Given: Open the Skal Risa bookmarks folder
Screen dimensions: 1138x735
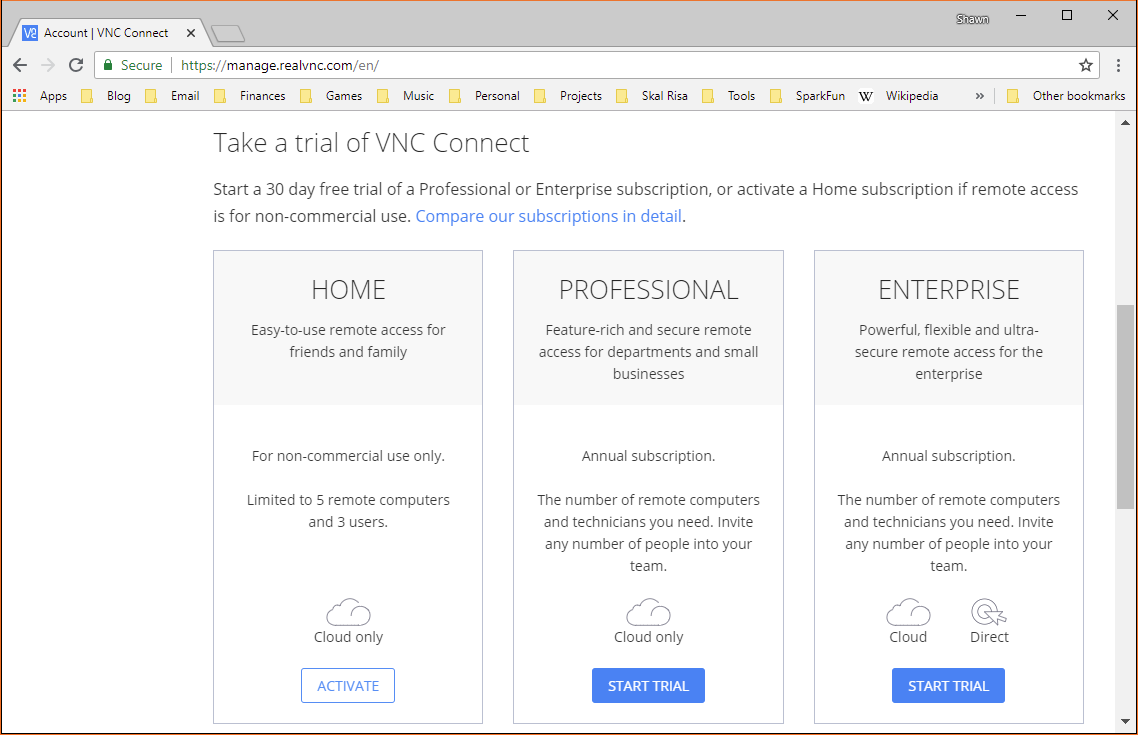Looking at the screenshot, I should pyautogui.click(x=652, y=96).
